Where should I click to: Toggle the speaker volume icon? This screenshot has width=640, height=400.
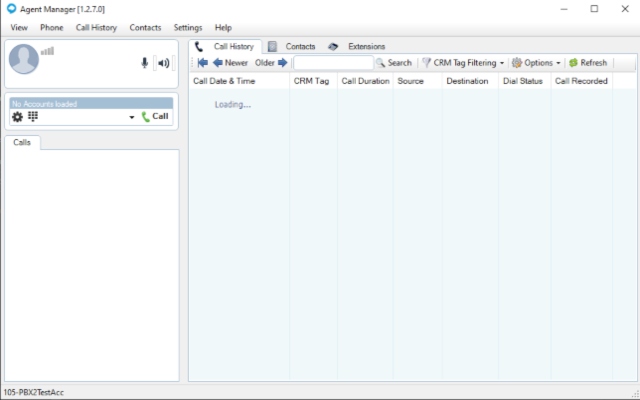click(x=164, y=62)
